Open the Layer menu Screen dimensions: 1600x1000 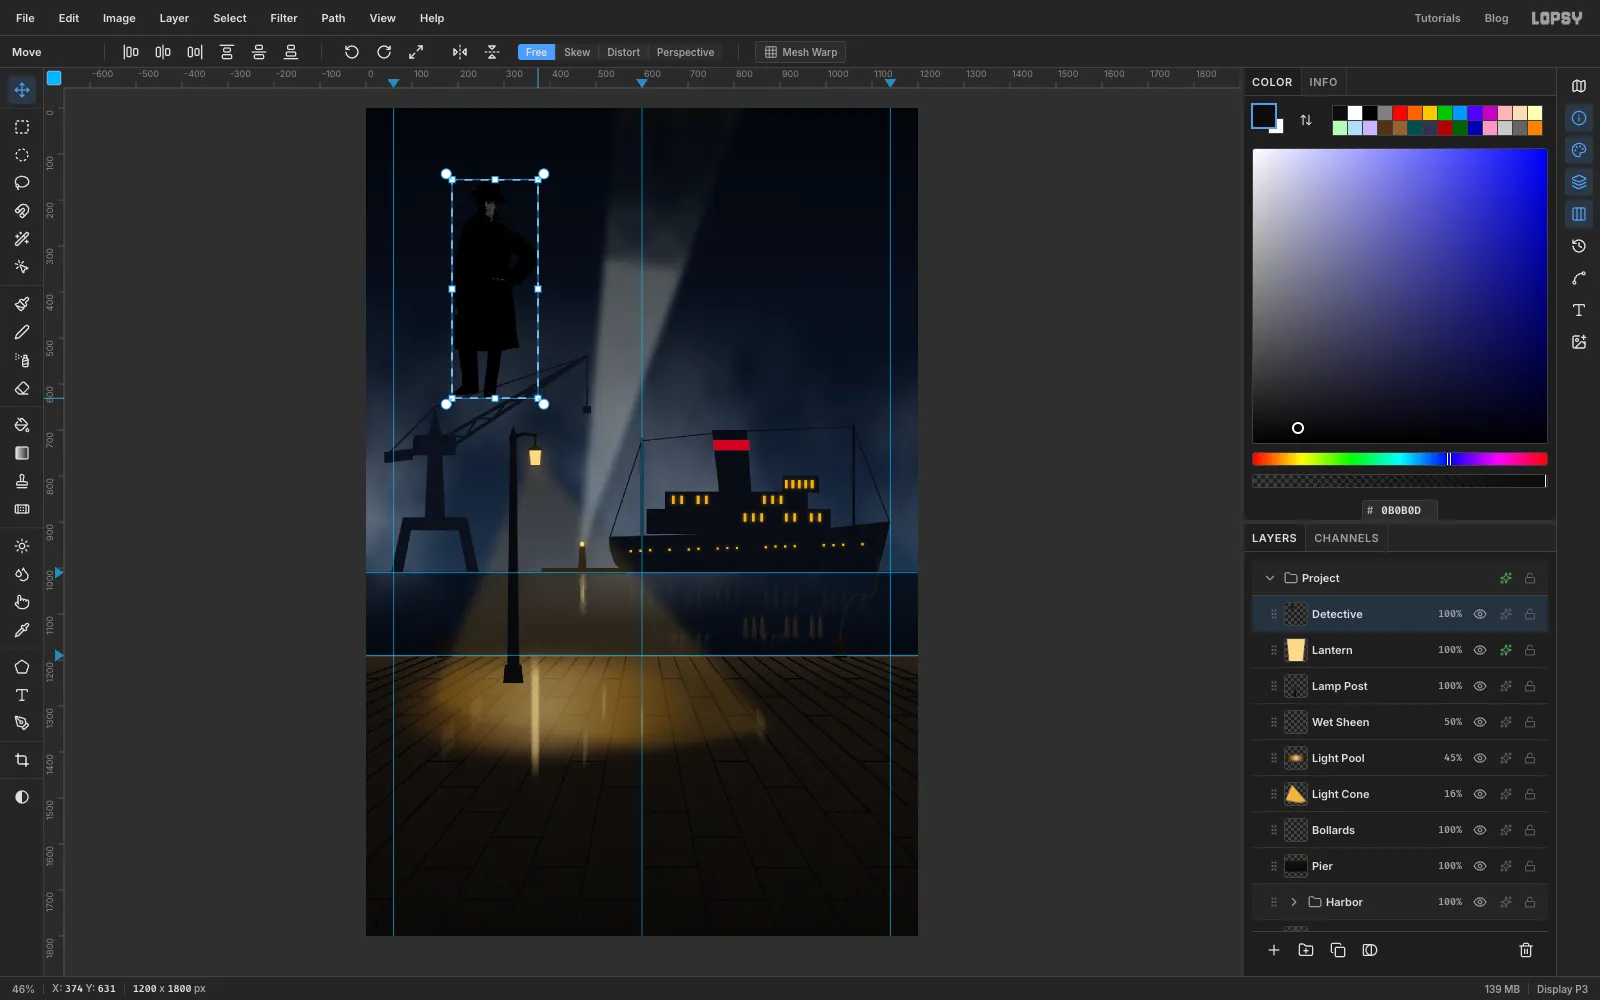coord(174,18)
